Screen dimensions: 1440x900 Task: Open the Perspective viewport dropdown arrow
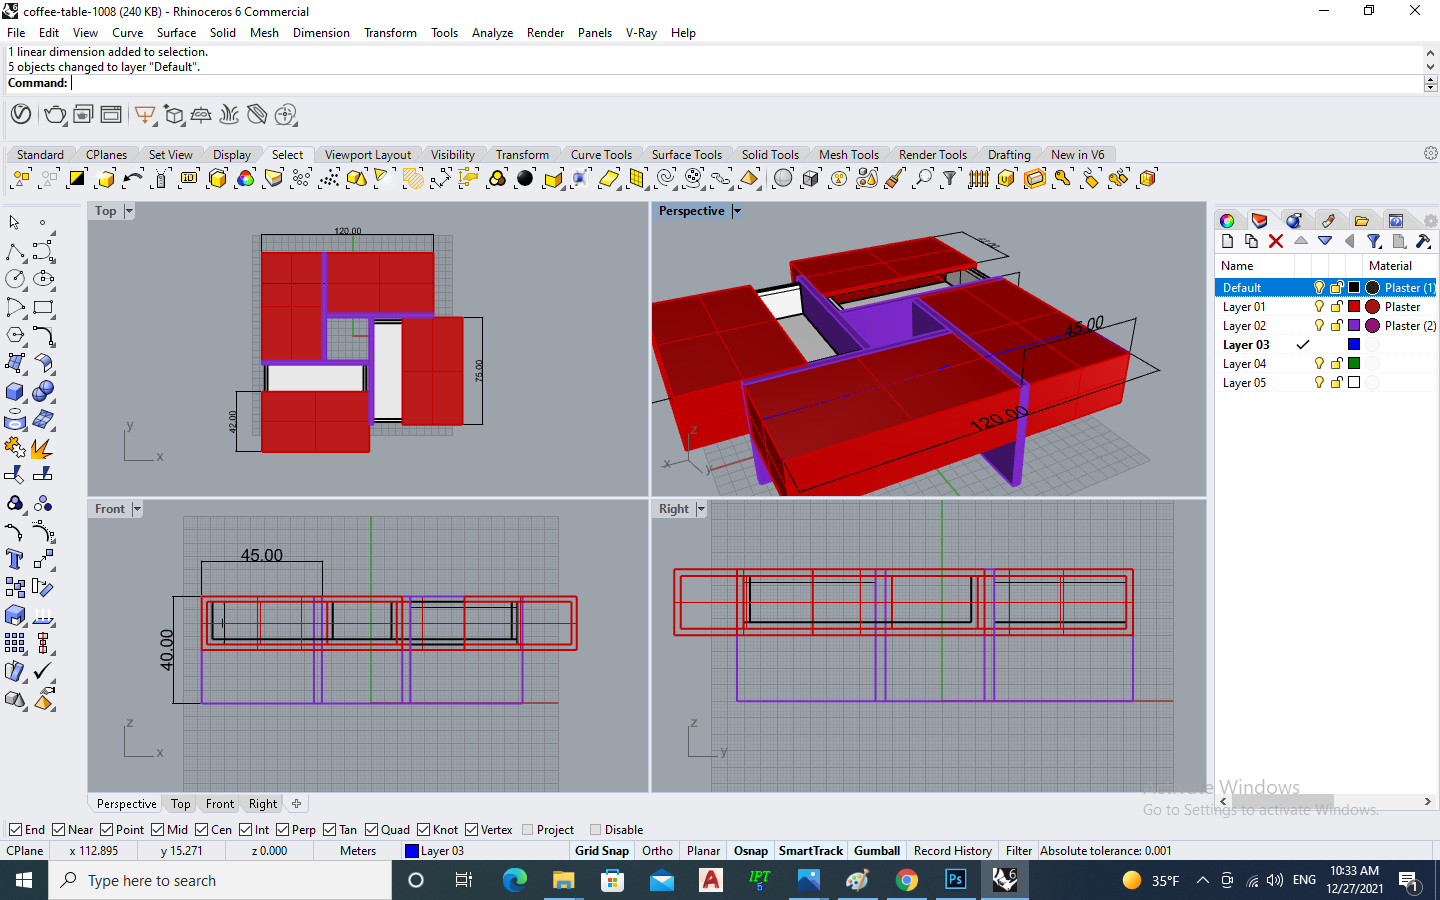(737, 211)
